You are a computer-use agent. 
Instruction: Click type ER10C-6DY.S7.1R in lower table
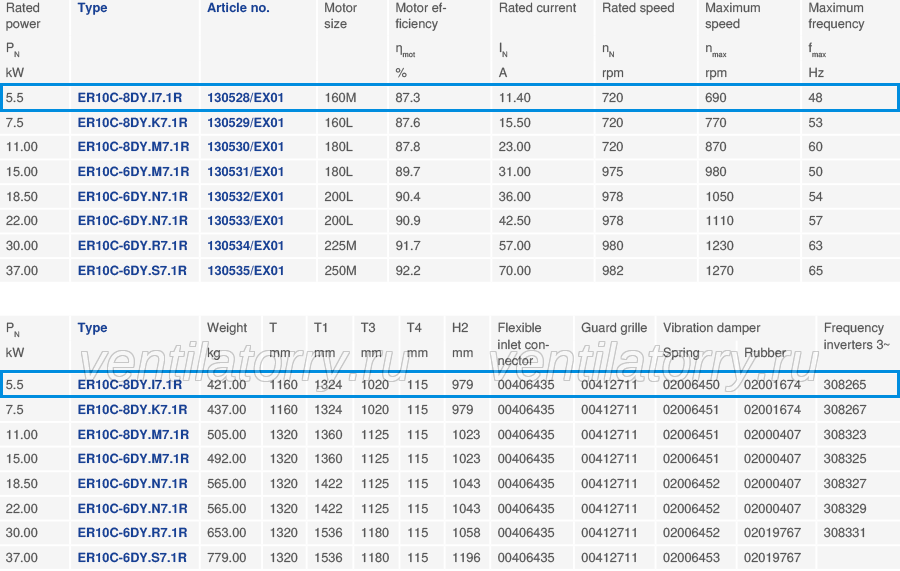pos(132,558)
